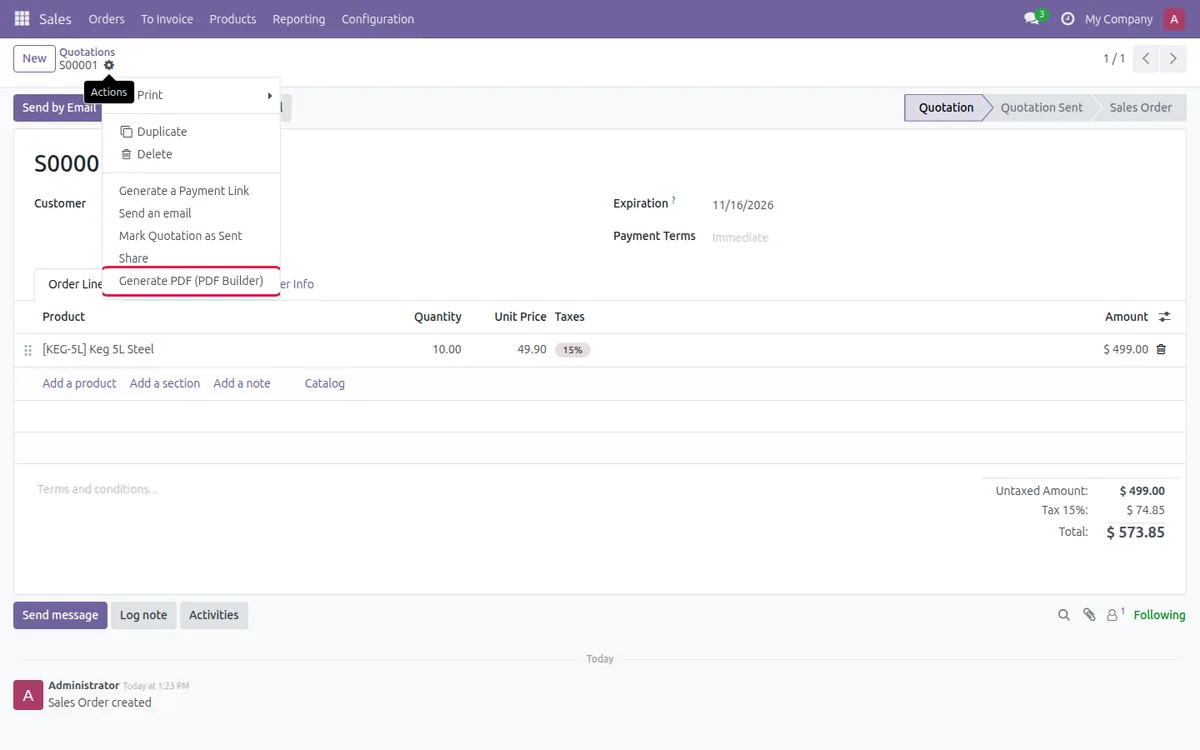Open the optional columns adjust icon
The width and height of the screenshot is (1200, 750).
coord(1164,317)
